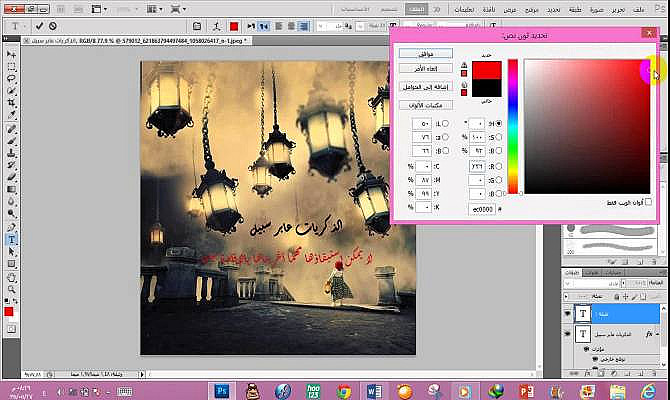
Task: Open the ملف (File) menu
Action: pos(638,9)
